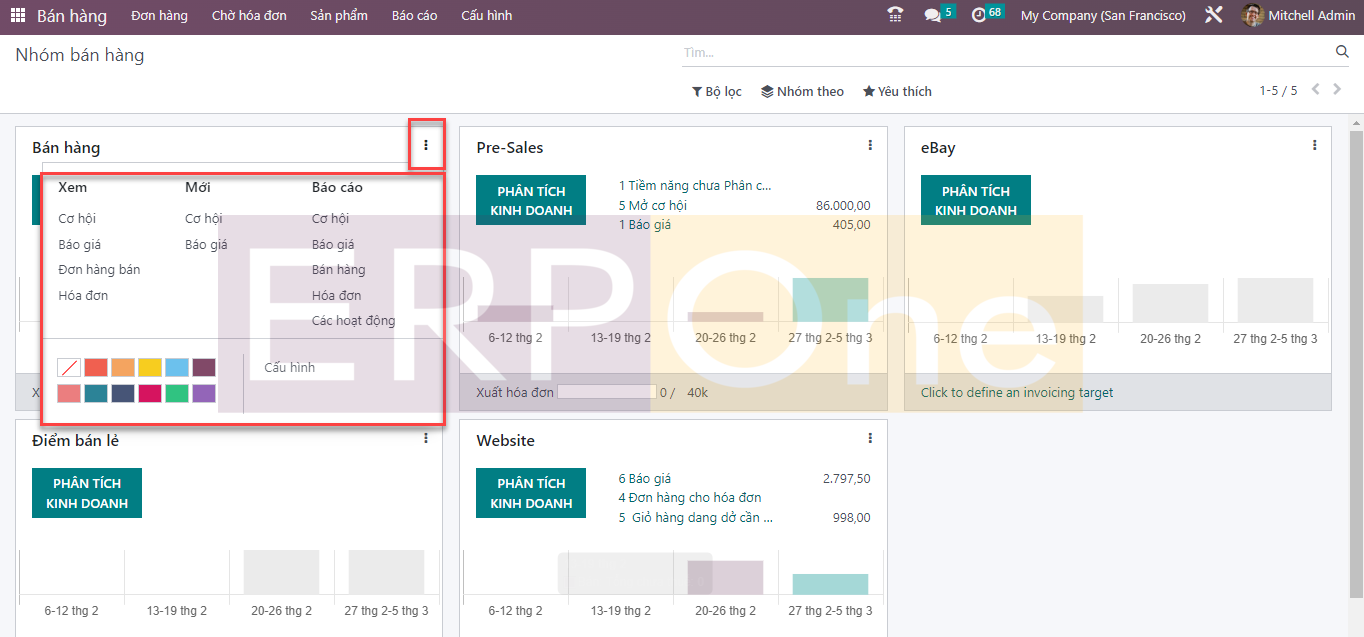1364x637 pixels.
Task: Click Phân tích kinh doanh button on Pre-Sales
Action: pyautogui.click(x=531, y=201)
